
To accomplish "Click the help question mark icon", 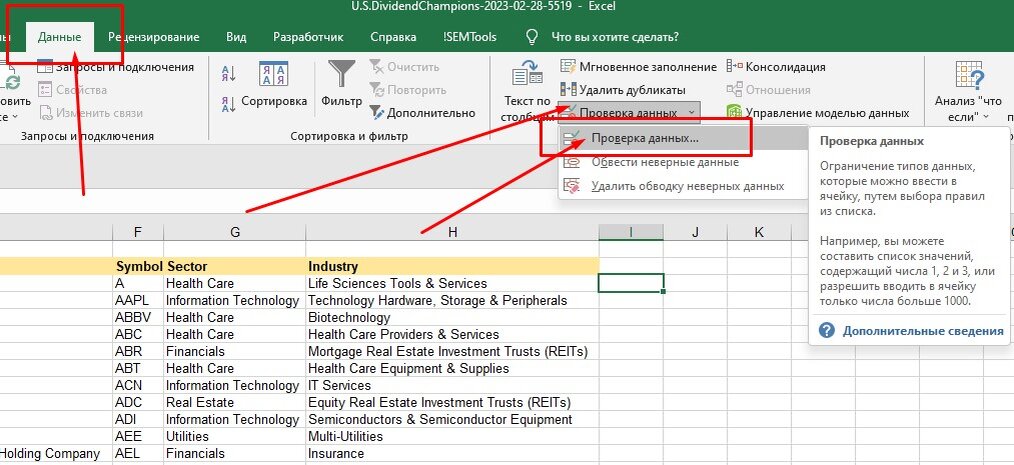I will (x=826, y=331).
